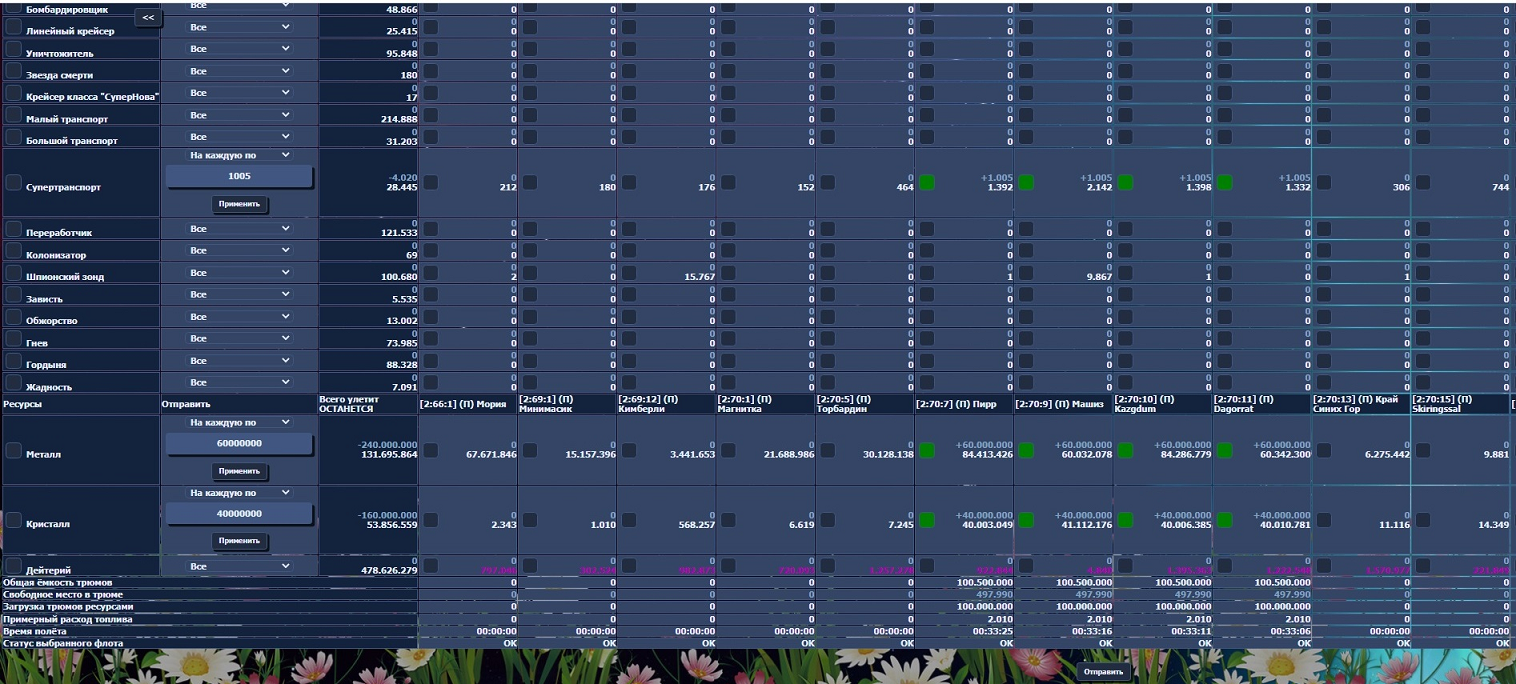The width and height of the screenshot is (1516, 684).
Task: Check Шпионский зонд row checkbox
Action: (x=14, y=273)
